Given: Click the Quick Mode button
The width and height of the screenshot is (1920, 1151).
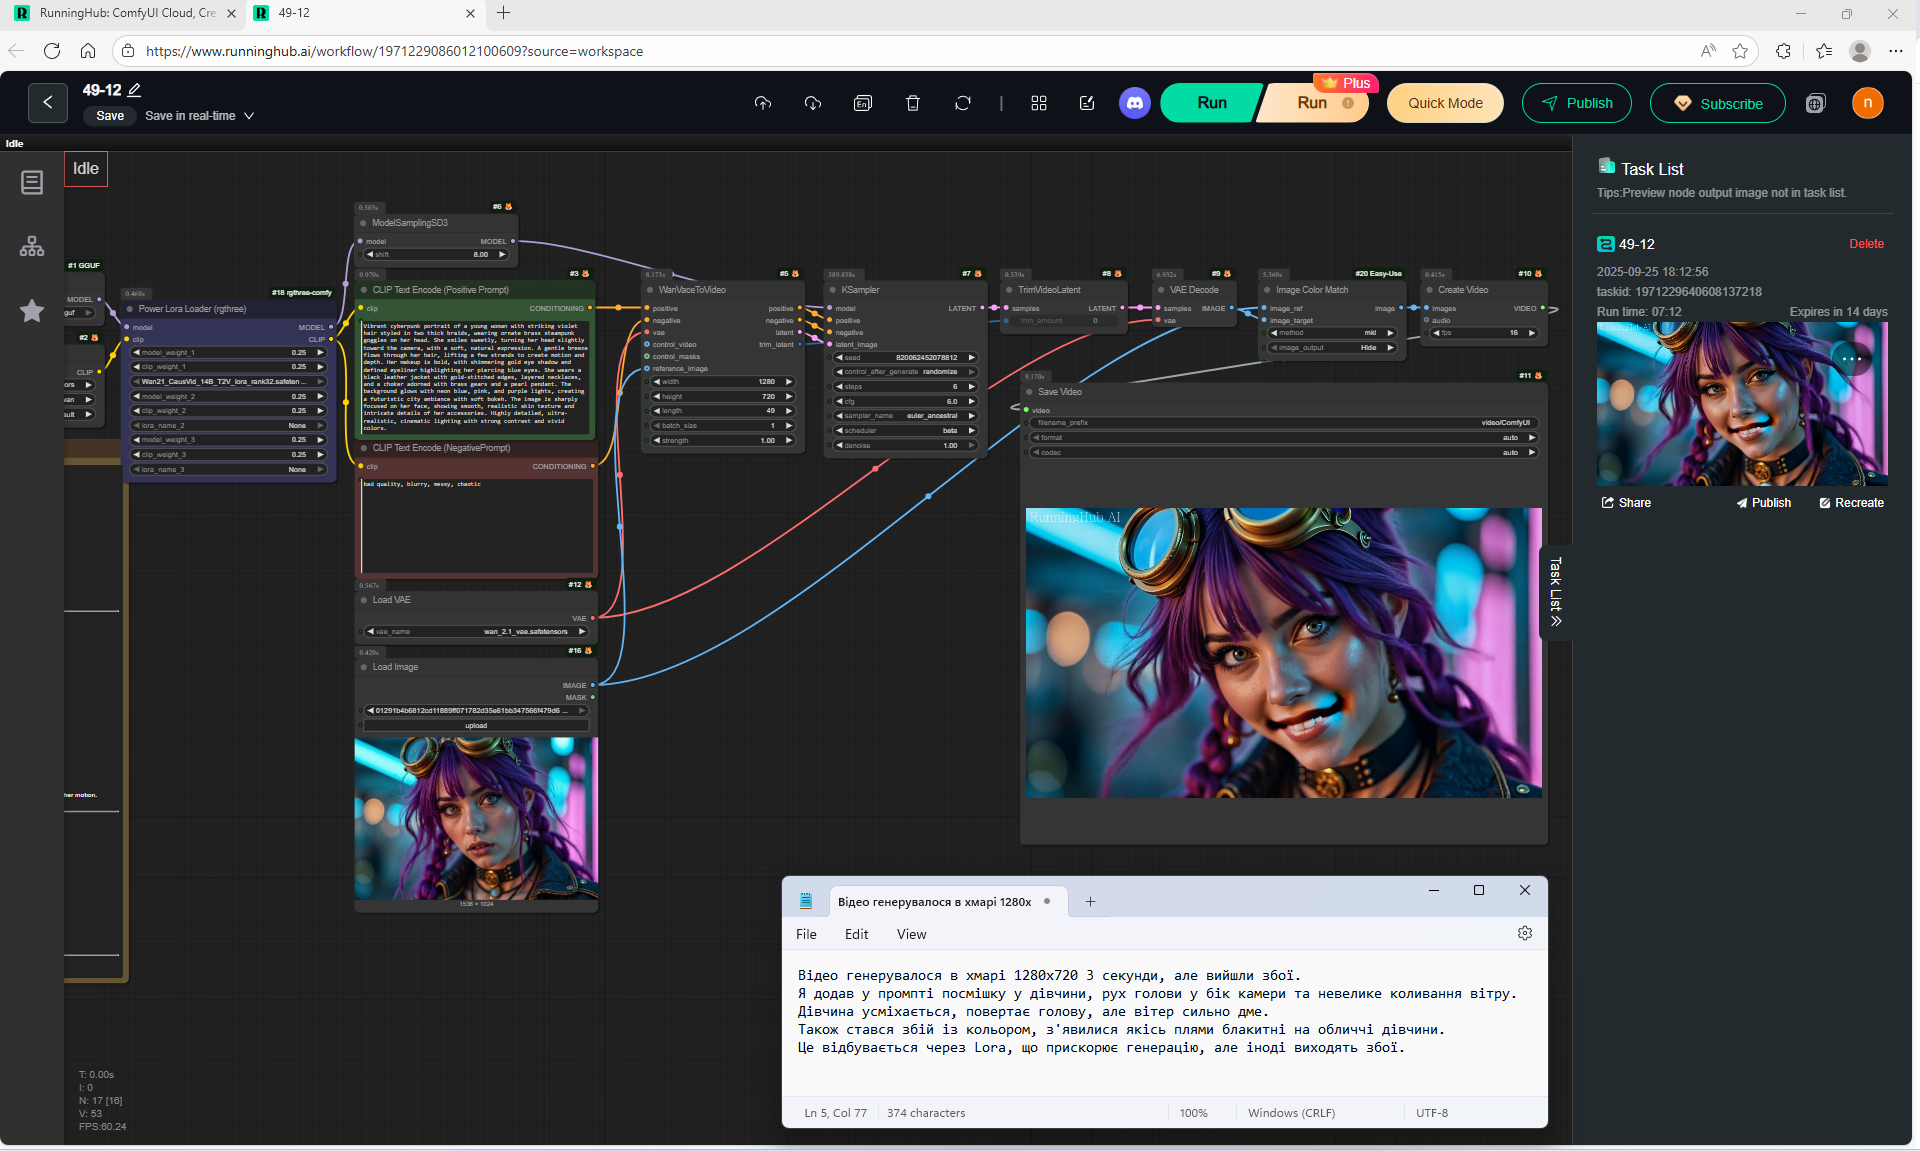Looking at the screenshot, I should tap(1444, 103).
